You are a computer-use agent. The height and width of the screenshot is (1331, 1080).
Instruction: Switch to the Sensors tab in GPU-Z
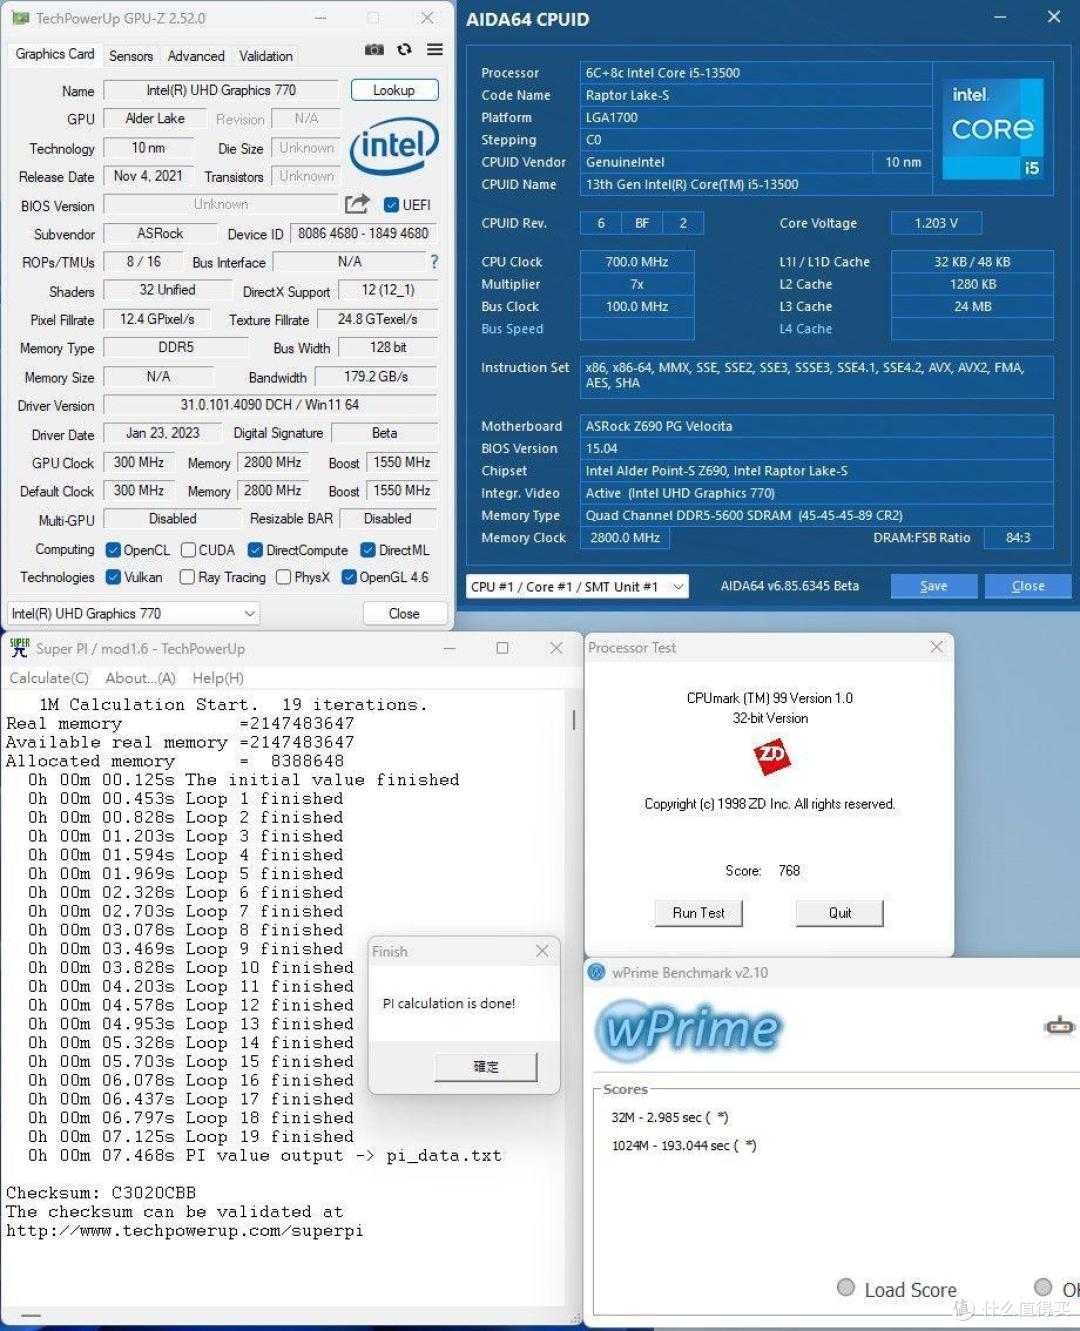130,55
